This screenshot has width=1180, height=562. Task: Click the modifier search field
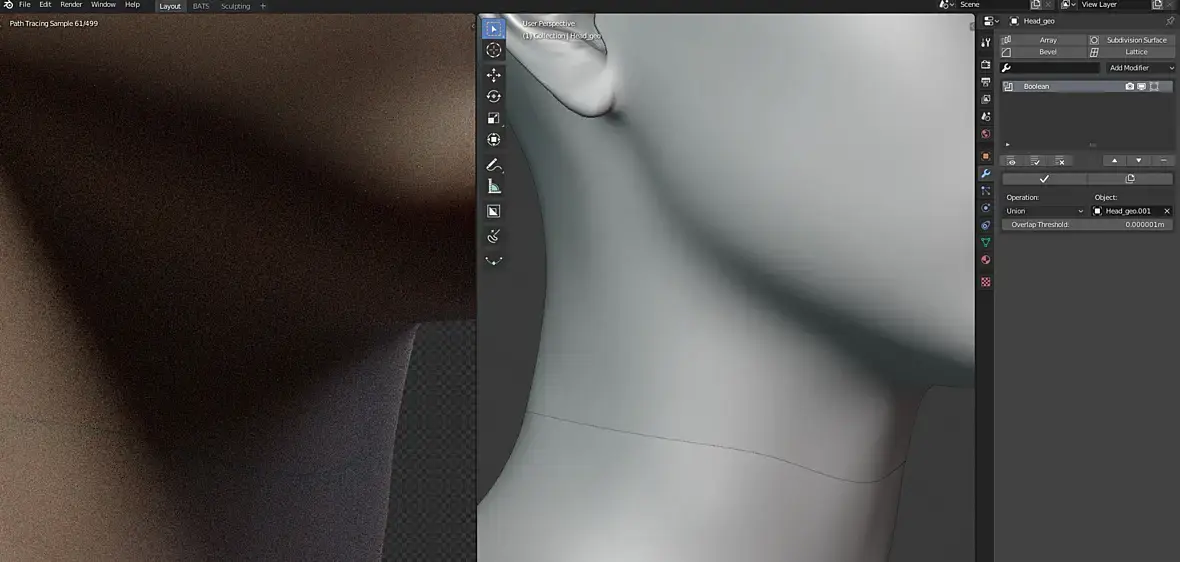[x=1051, y=68]
